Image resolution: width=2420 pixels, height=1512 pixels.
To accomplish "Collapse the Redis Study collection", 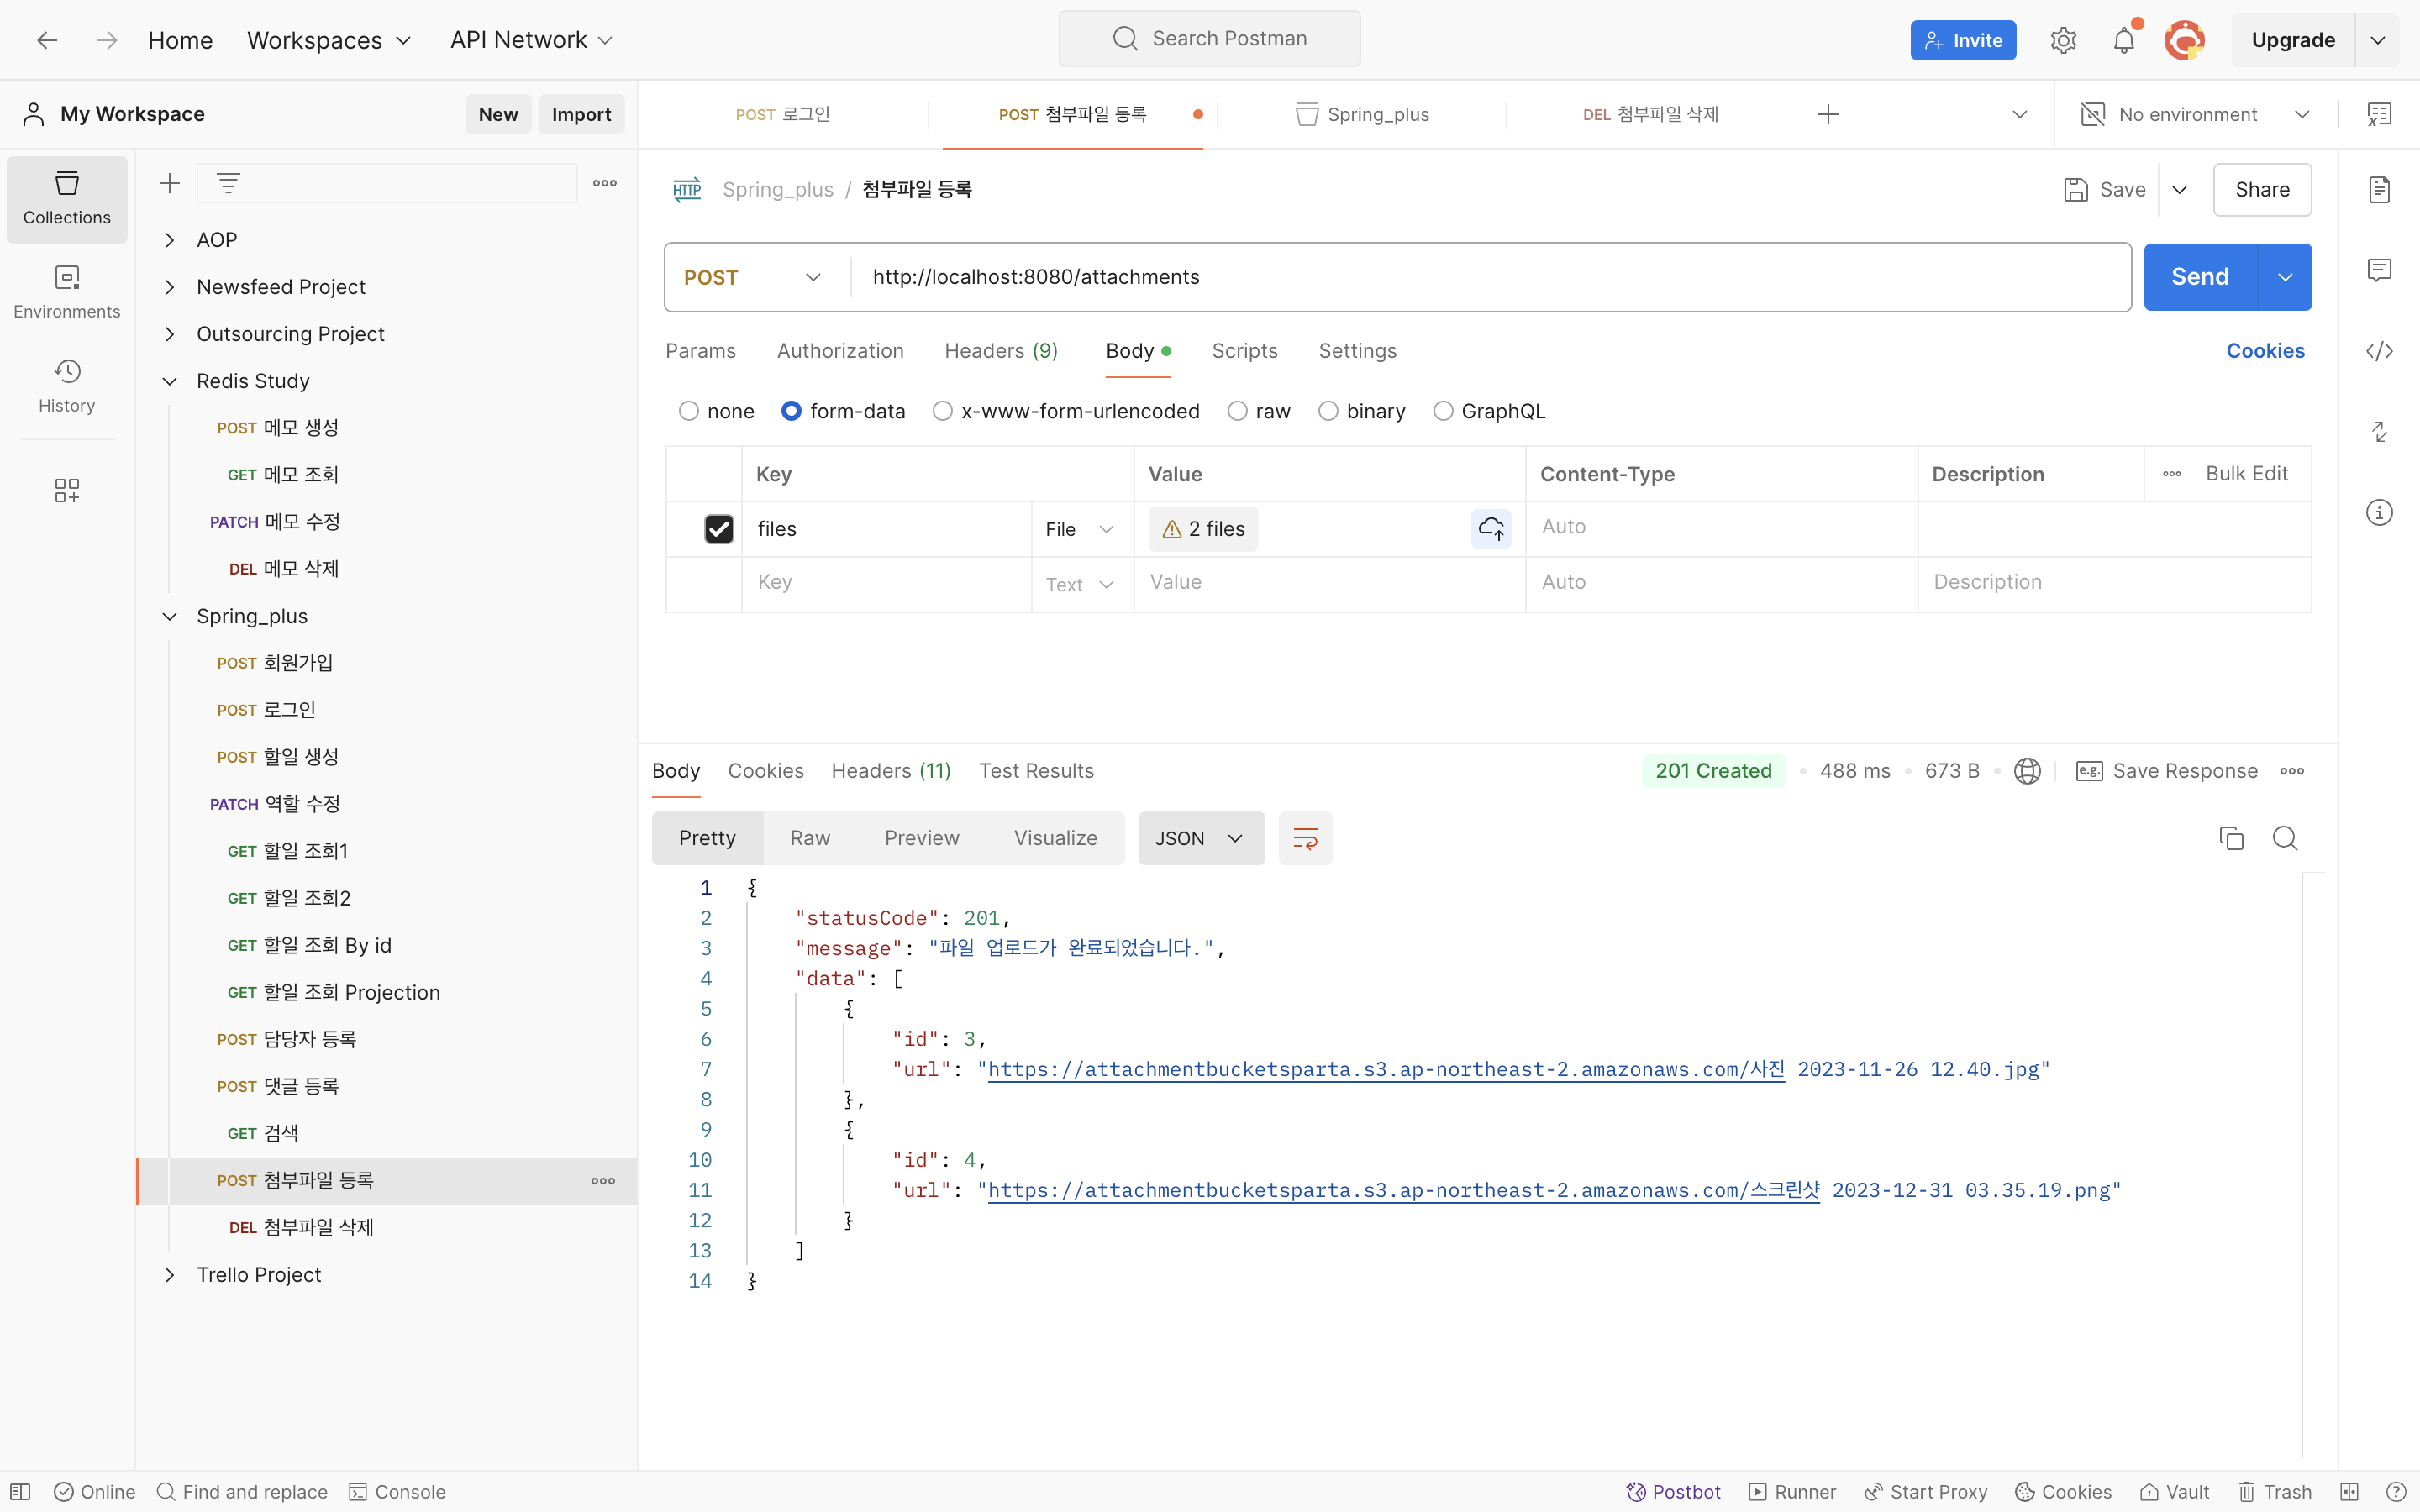I will pyautogui.click(x=170, y=381).
